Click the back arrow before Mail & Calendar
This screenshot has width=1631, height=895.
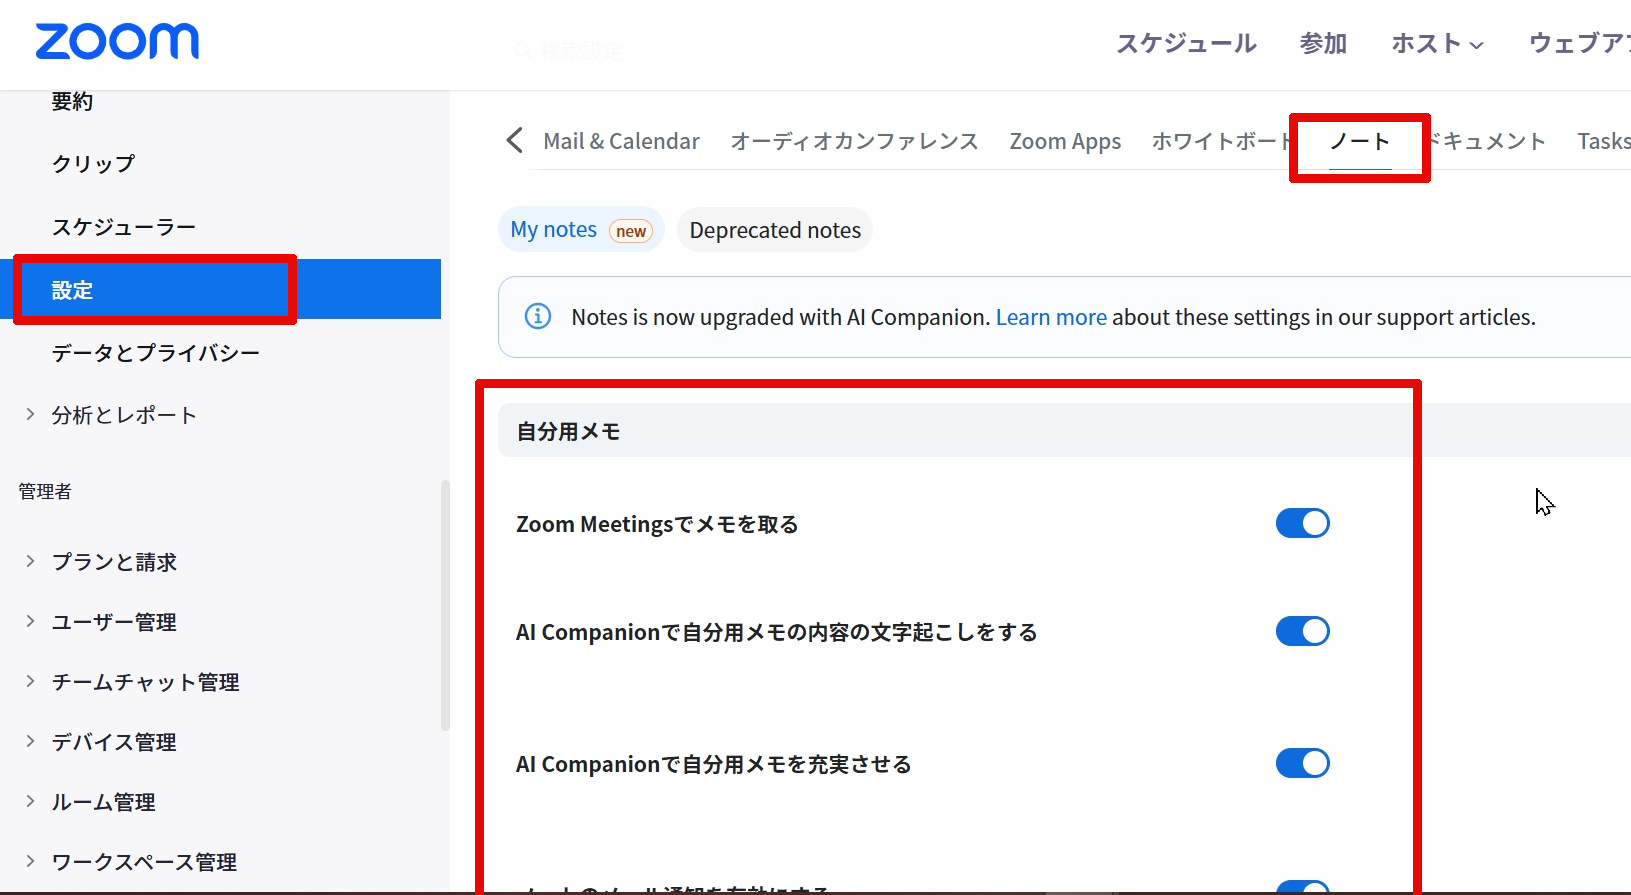515,141
